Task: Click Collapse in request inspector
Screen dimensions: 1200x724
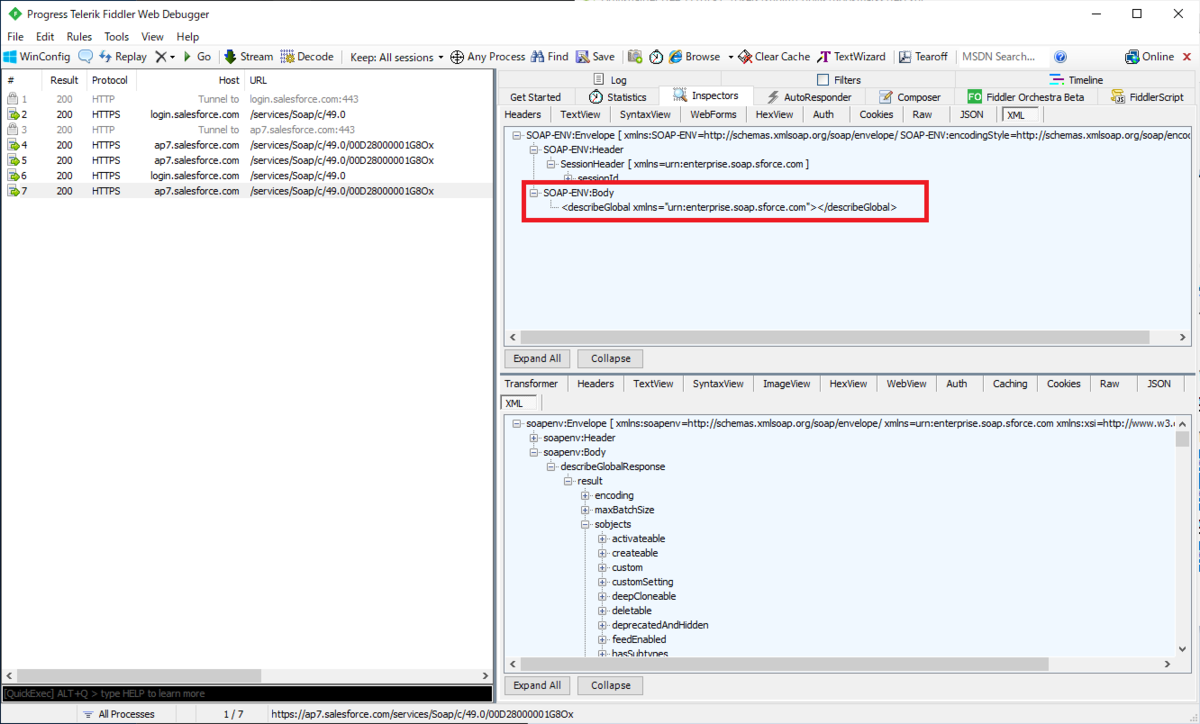Action: coord(610,358)
